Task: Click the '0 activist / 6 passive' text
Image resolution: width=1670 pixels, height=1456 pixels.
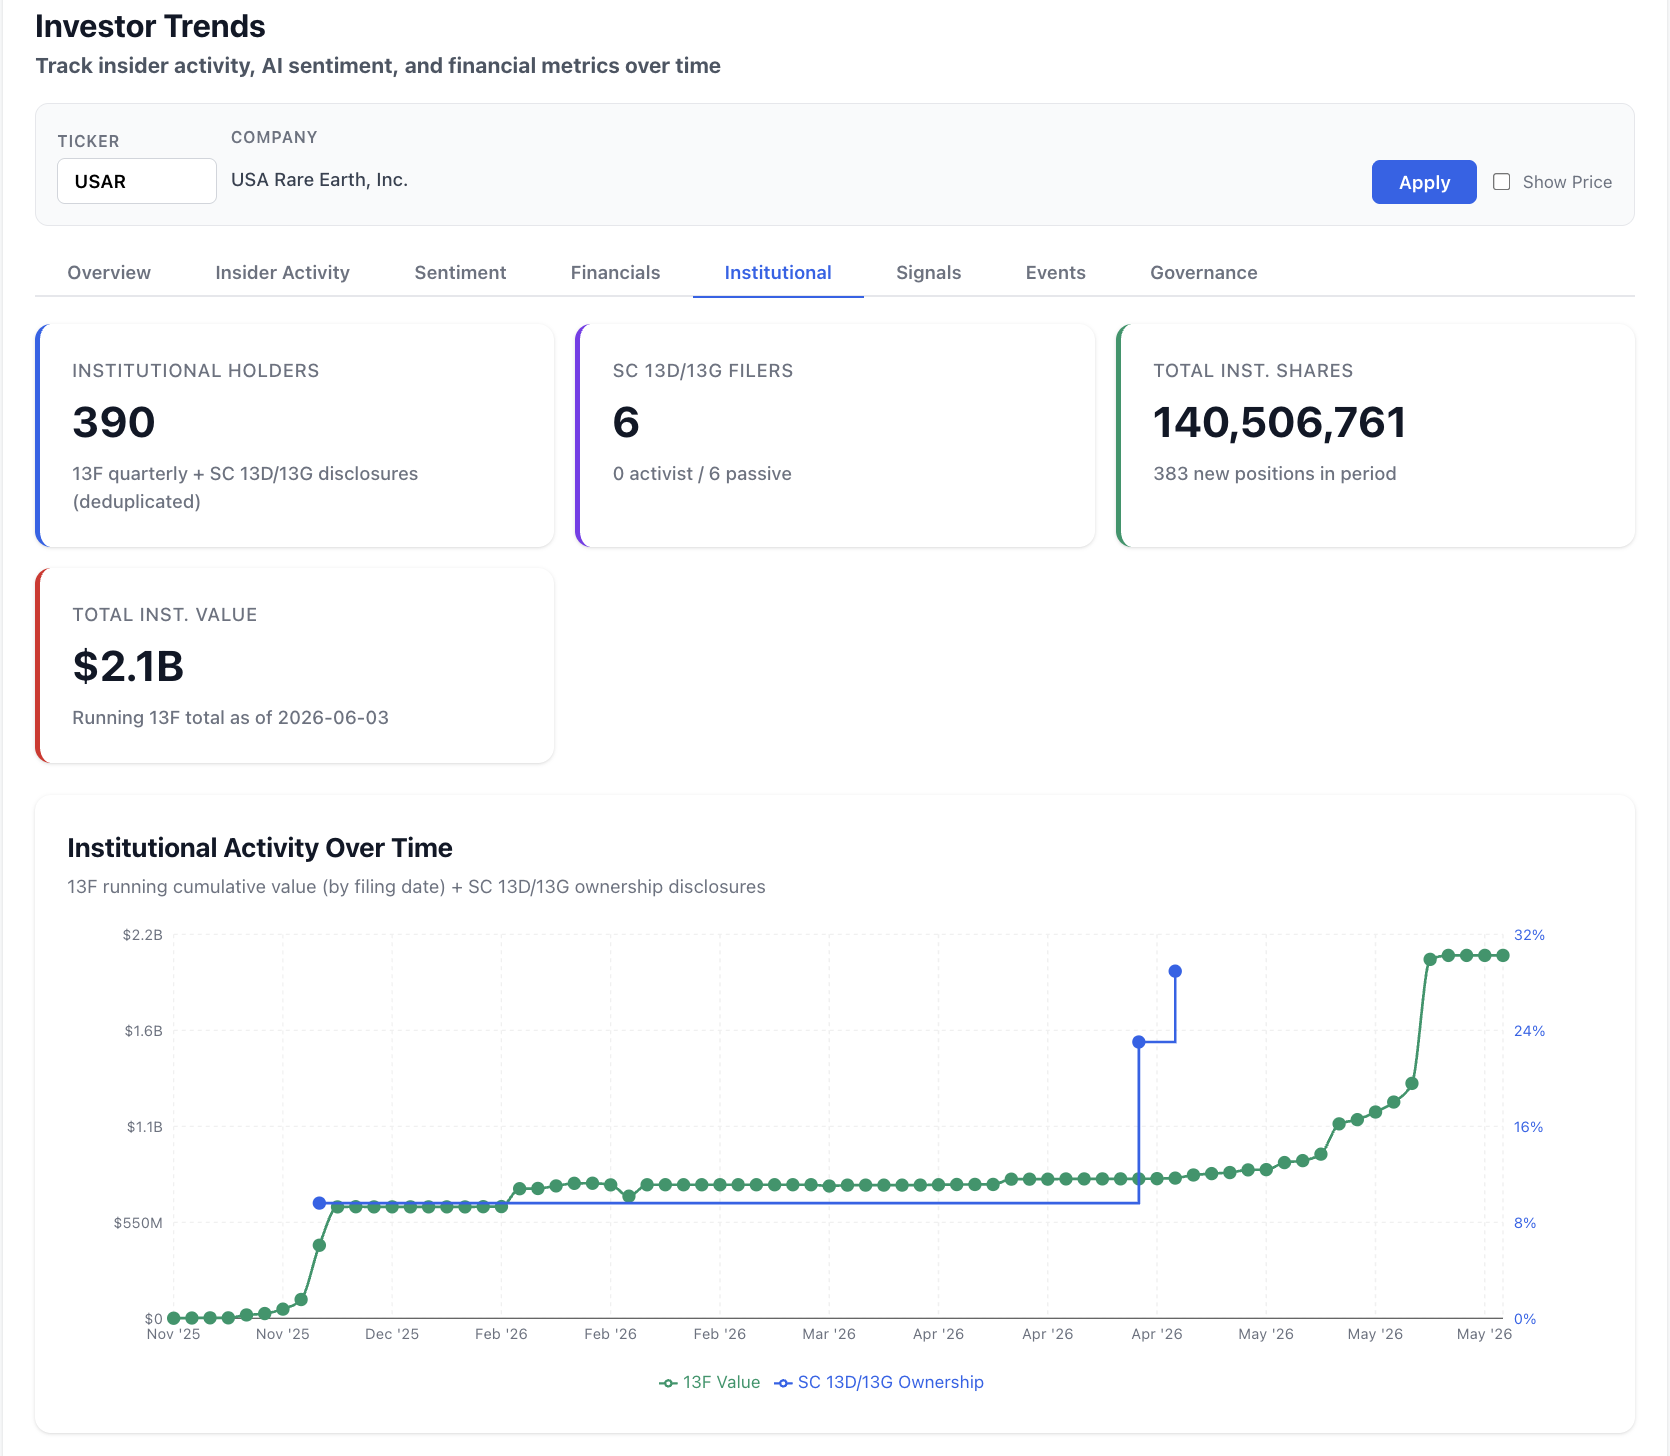Action: pyautogui.click(x=702, y=474)
